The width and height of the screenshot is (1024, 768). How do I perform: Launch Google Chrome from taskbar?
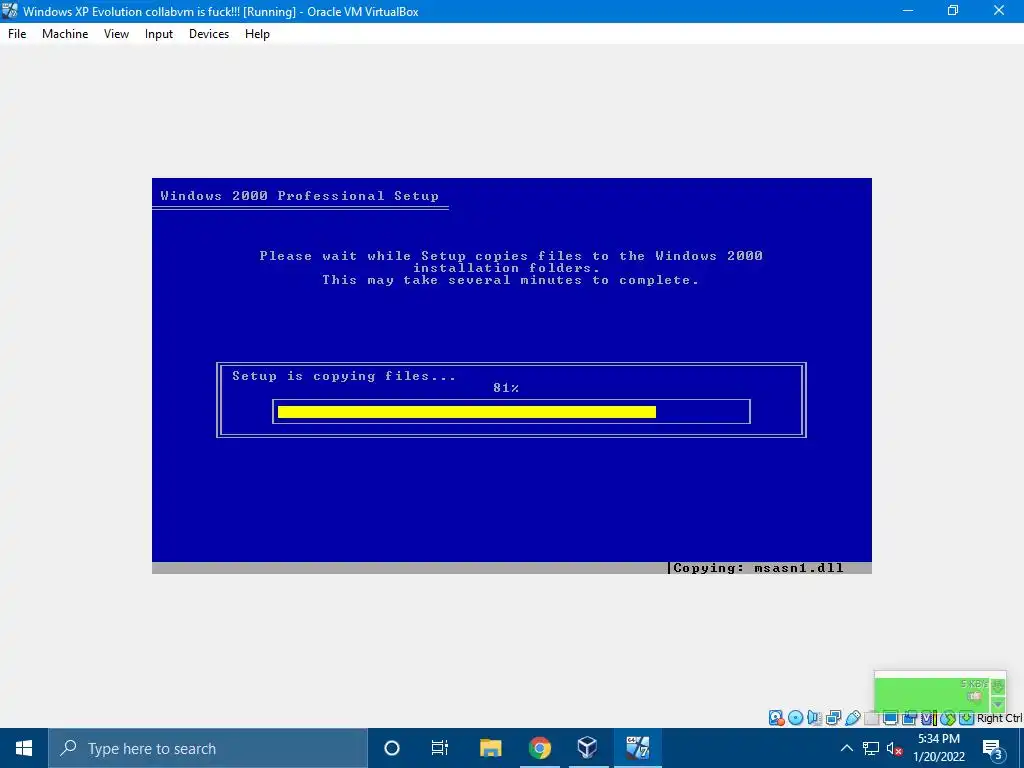[x=539, y=748]
